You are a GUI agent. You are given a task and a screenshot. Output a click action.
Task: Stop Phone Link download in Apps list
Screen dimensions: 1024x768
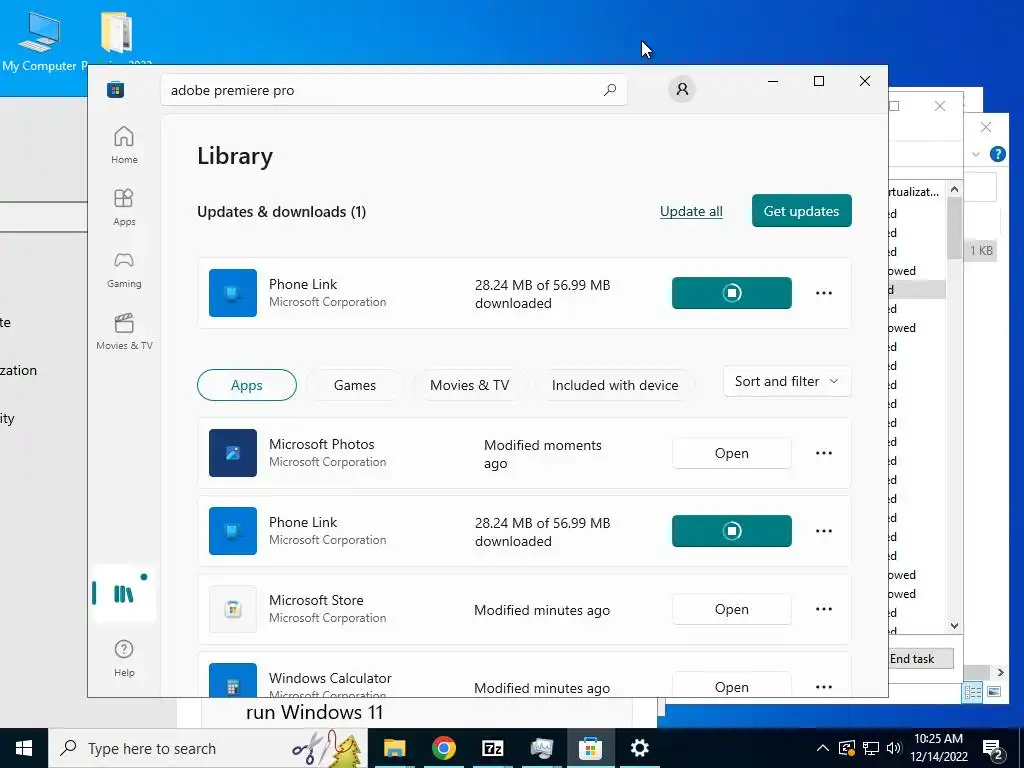(731, 531)
